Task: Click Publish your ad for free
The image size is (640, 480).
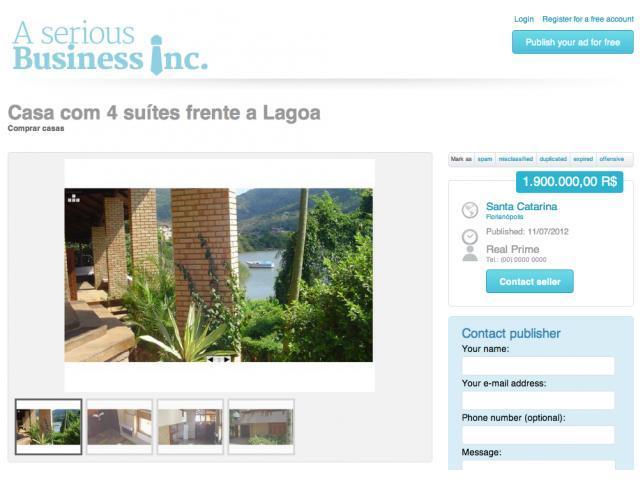Action: coord(573,42)
